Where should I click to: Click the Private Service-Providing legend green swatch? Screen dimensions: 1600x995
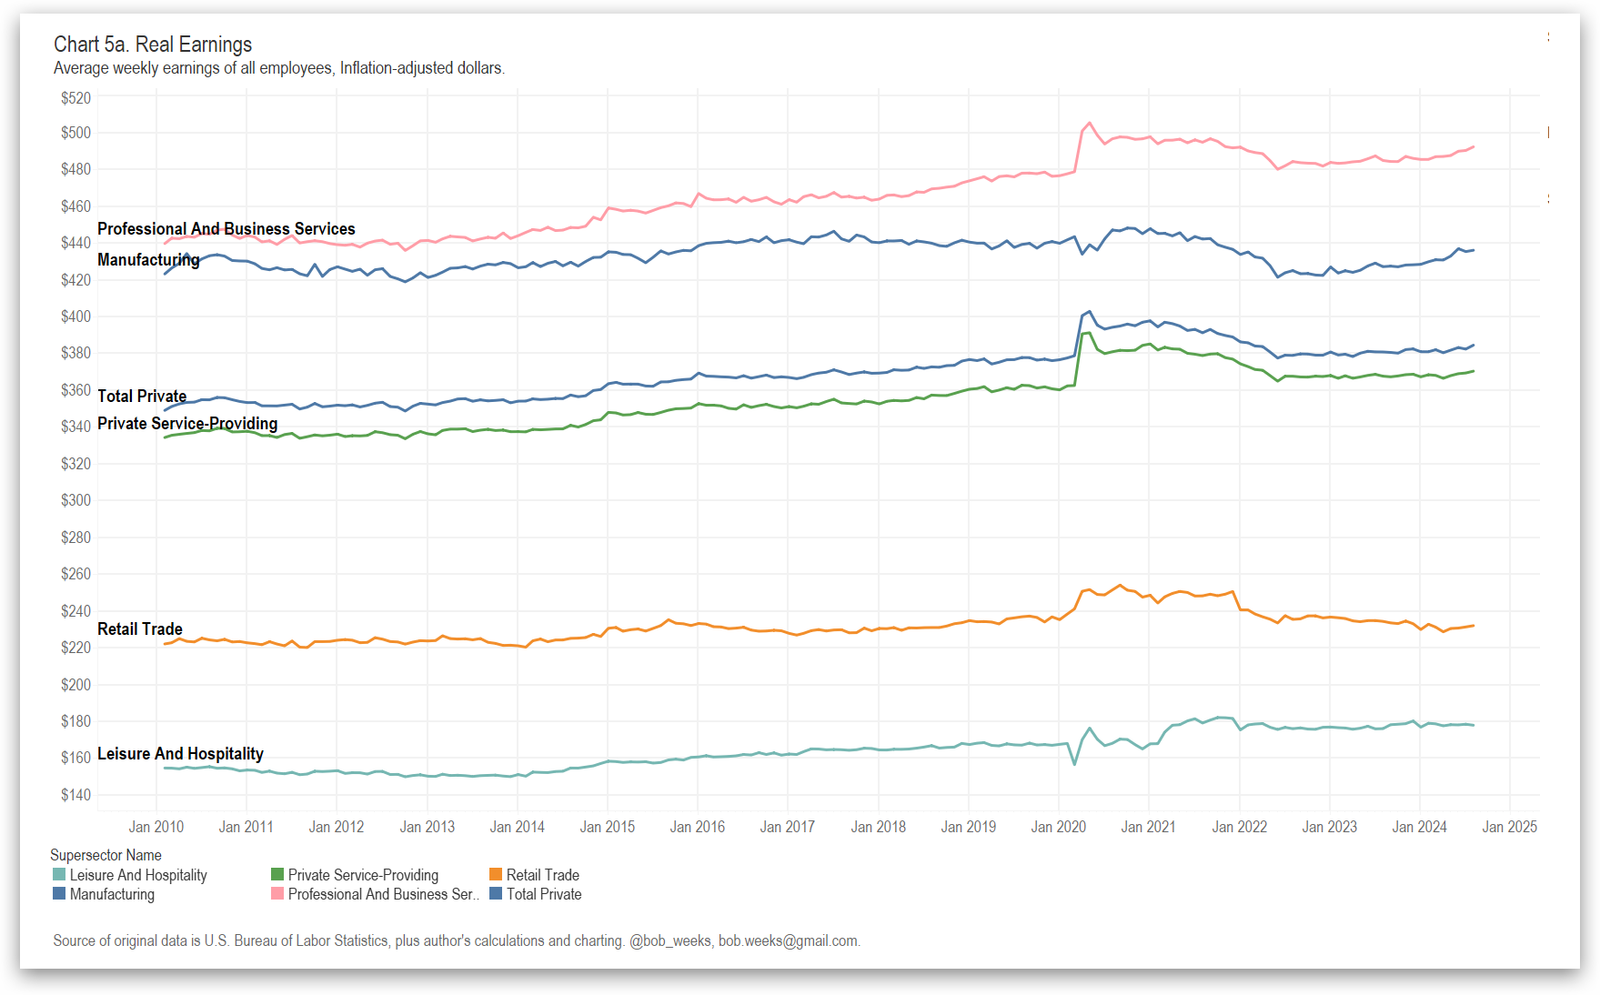(x=277, y=875)
